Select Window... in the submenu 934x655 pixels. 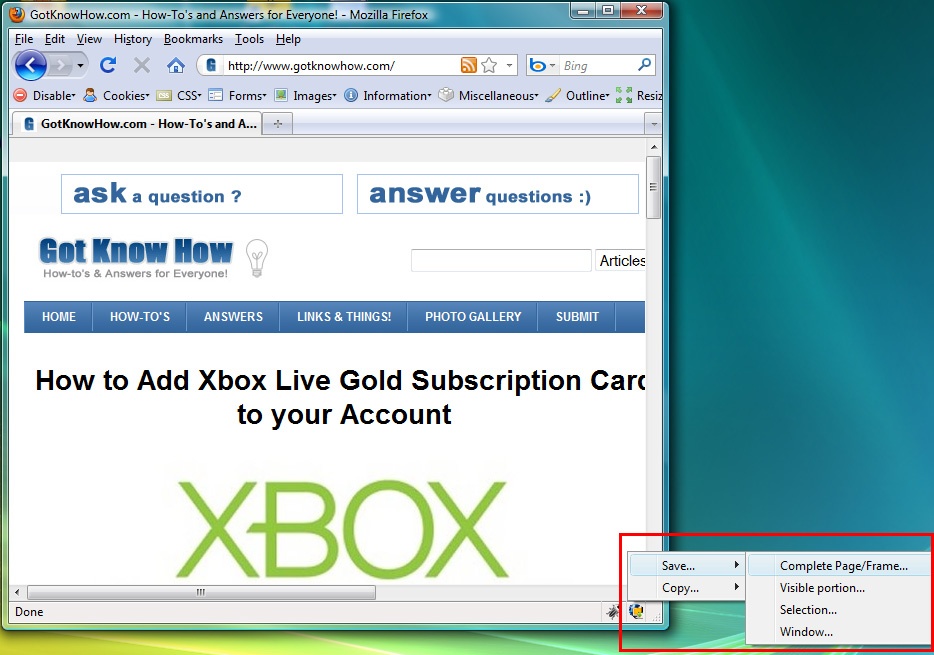pyautogui.click(x=839, y=632)
